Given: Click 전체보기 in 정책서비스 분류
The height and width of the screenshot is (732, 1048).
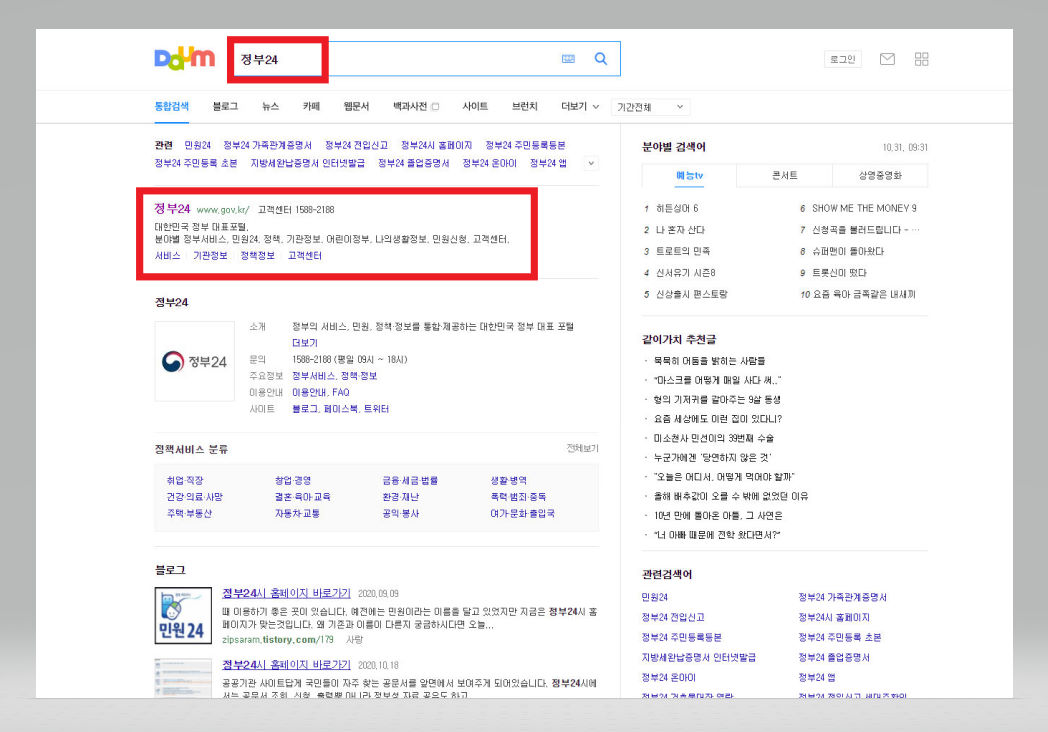Looking at the screenshot, I should [x=582, y=449].
